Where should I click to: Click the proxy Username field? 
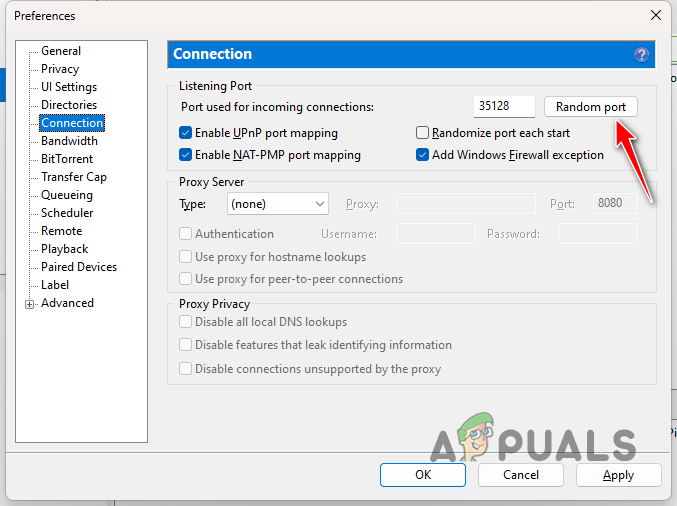click(436, 234)
